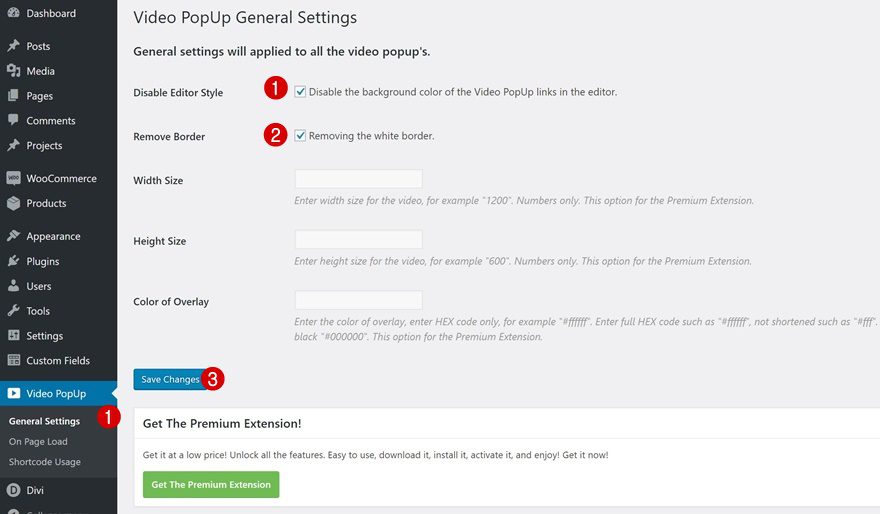880x514 pixels.
Task: Click the Get The Premium Extension button
Action: pyautogui.click(x=211, y=484)
